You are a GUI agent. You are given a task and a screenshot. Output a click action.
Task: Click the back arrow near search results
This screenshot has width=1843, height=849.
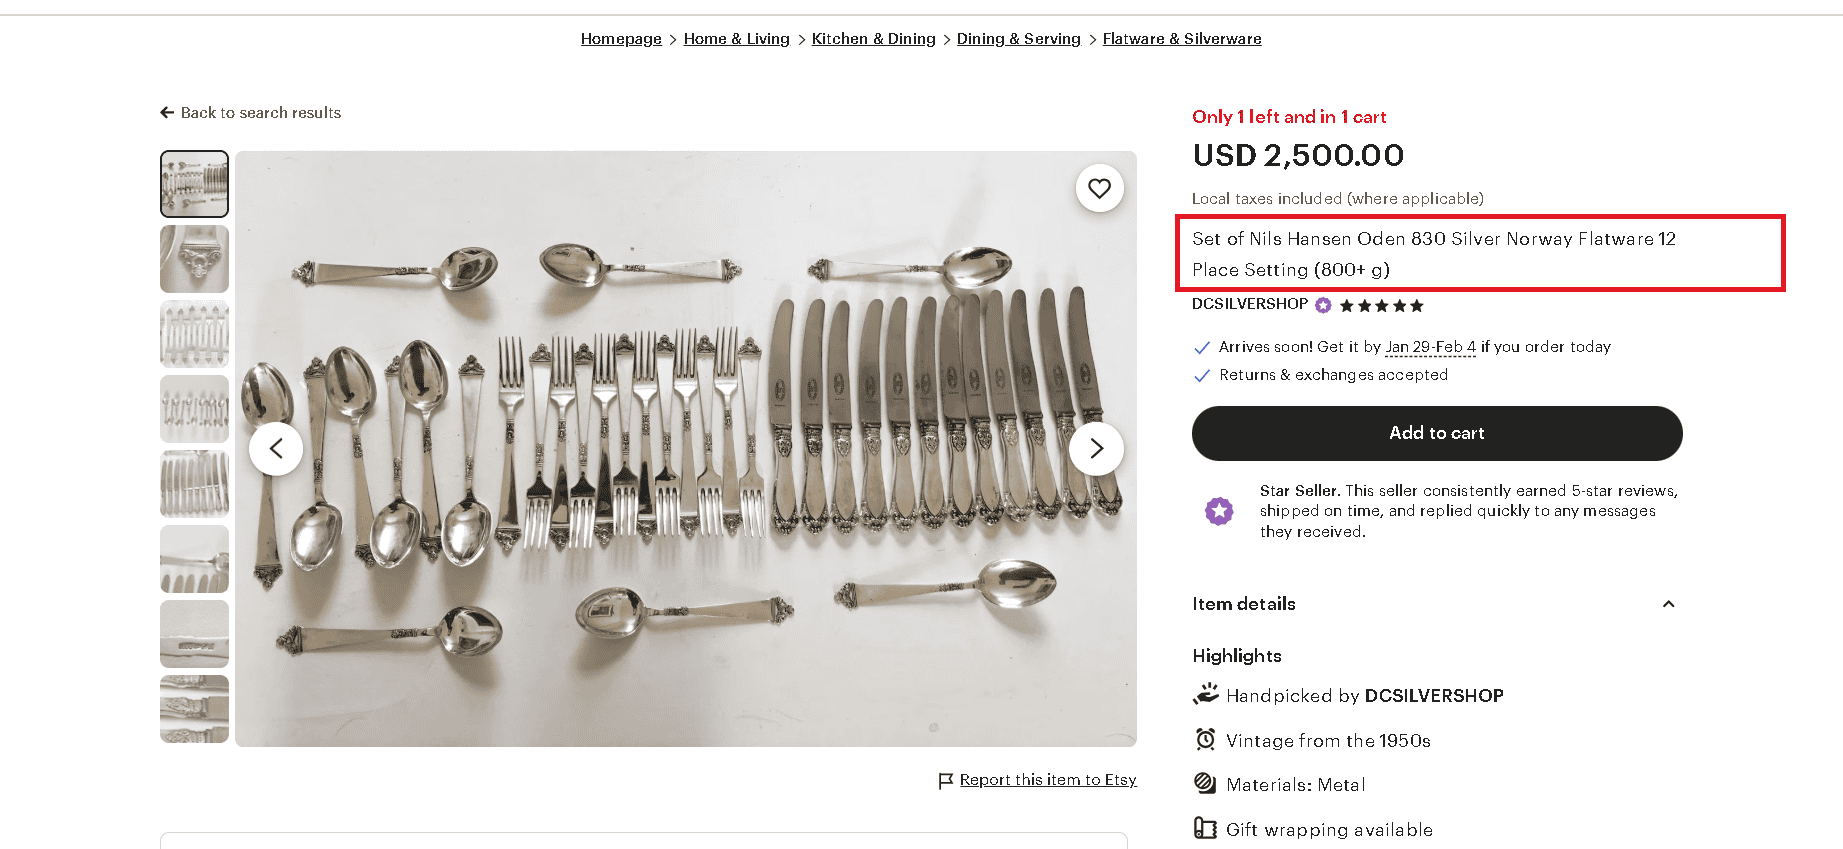pos(167,112)
